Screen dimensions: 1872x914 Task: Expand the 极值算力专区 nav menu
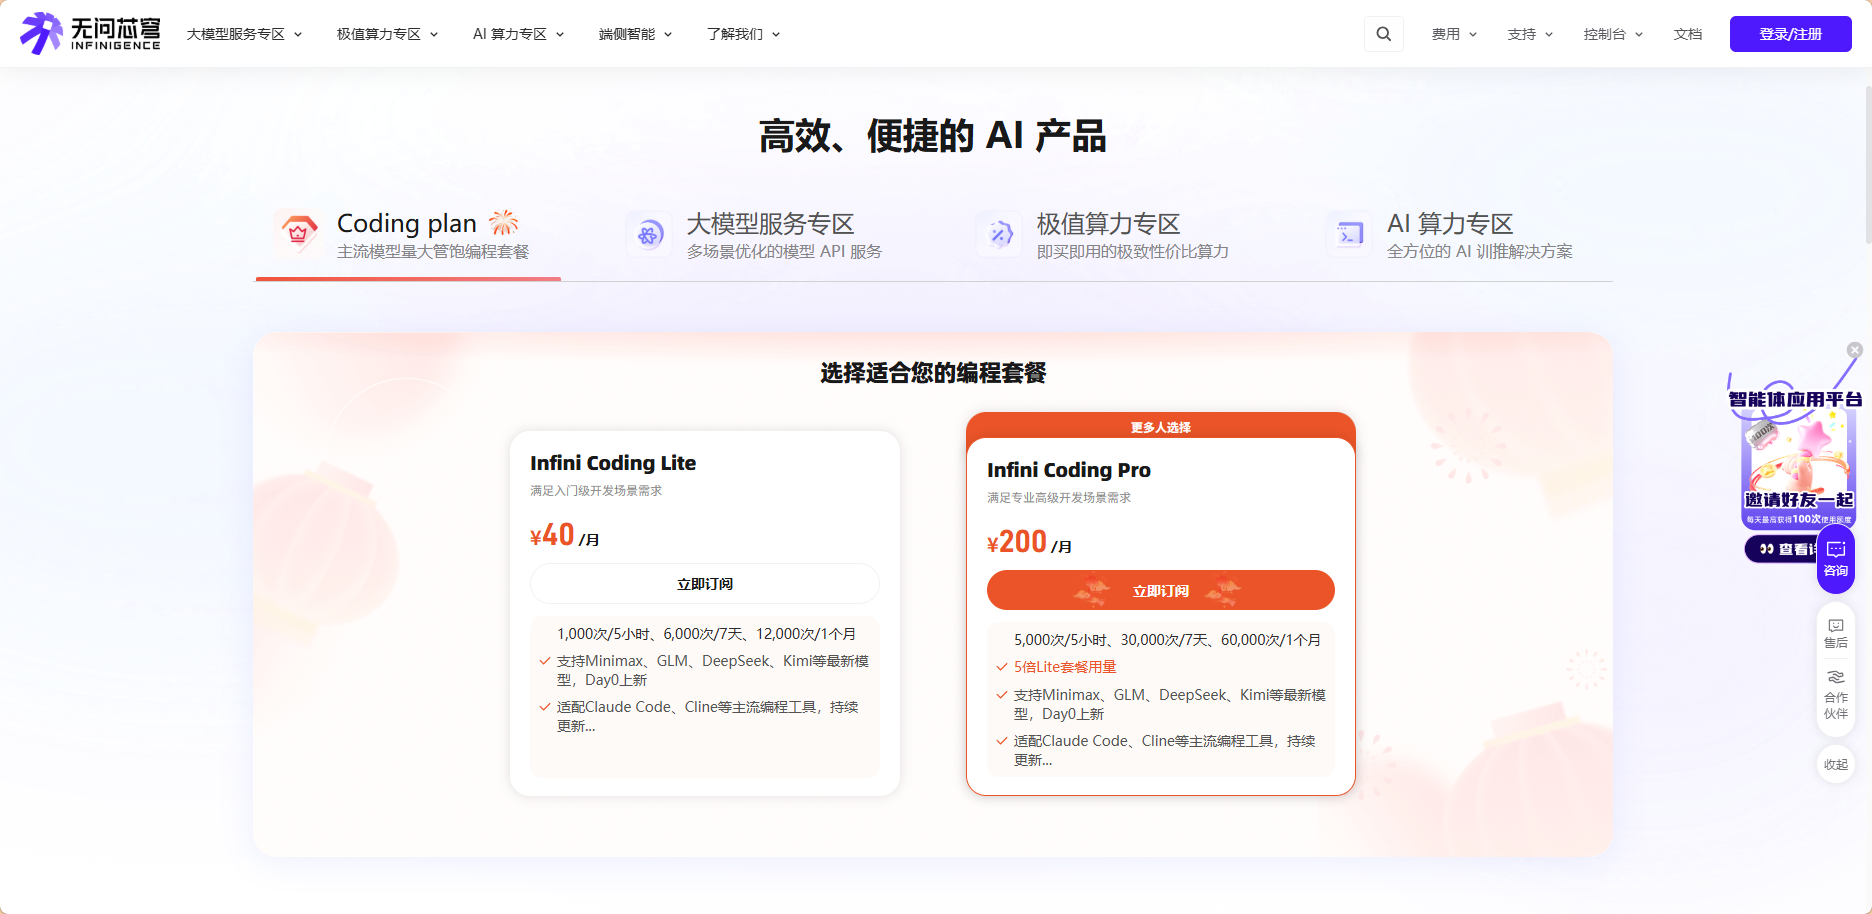click(x=387, y=34)
